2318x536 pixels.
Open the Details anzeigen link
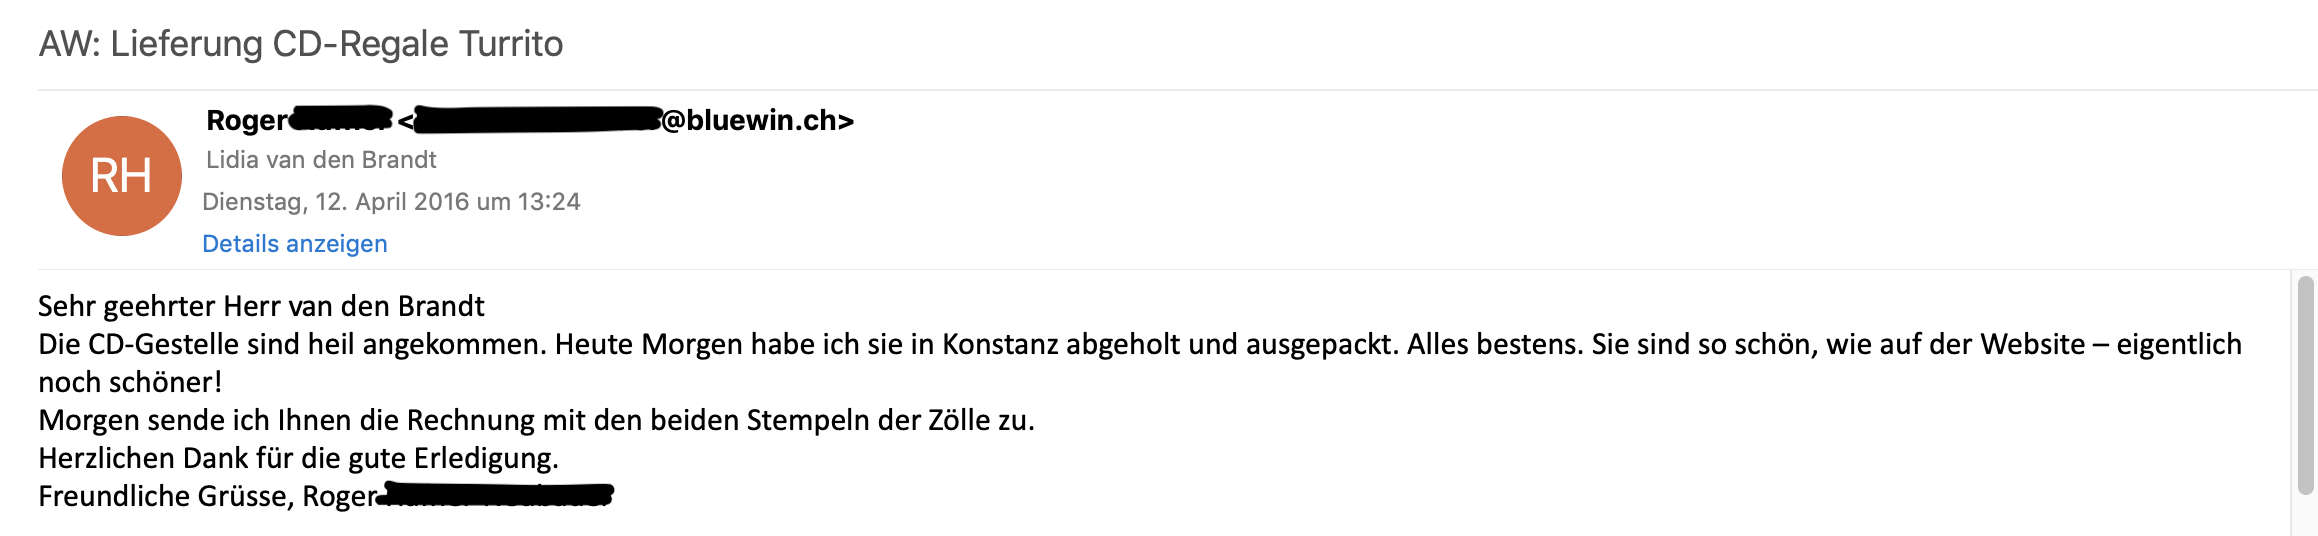[x=294, y=244]
